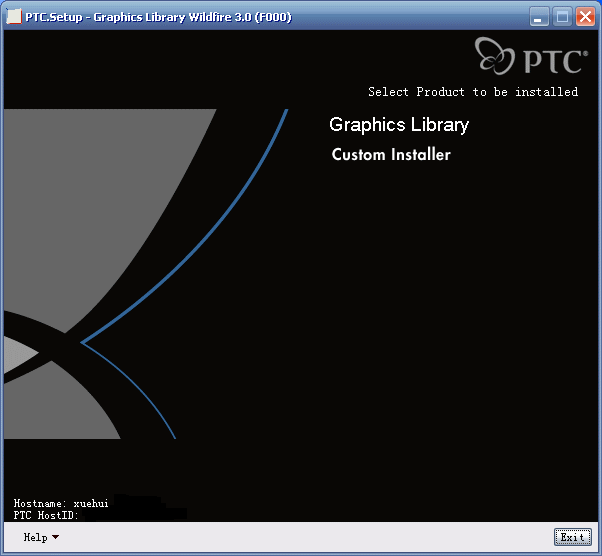Expand the Help dropdown arrow
602x556 pixels.
click(x=55, y=538)
